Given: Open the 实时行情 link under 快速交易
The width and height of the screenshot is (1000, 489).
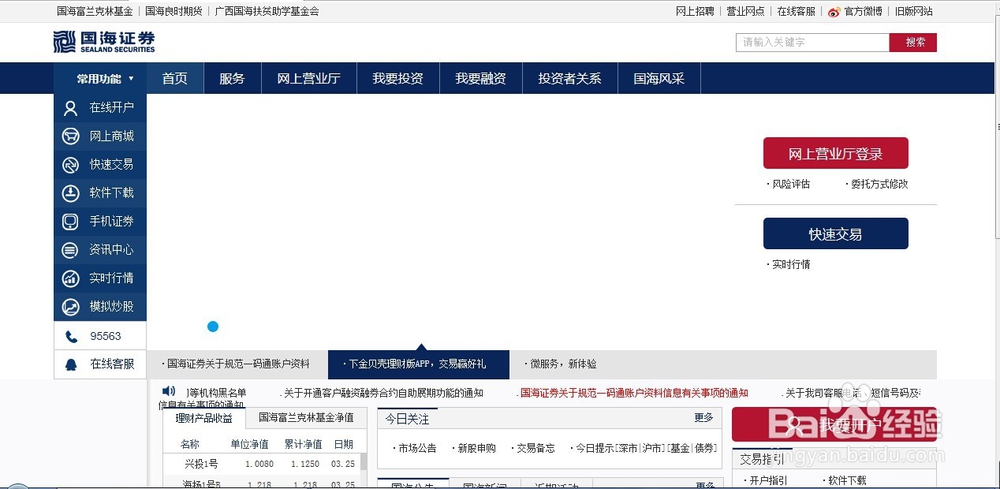Looking at the screenshot, I should [791, 264].
